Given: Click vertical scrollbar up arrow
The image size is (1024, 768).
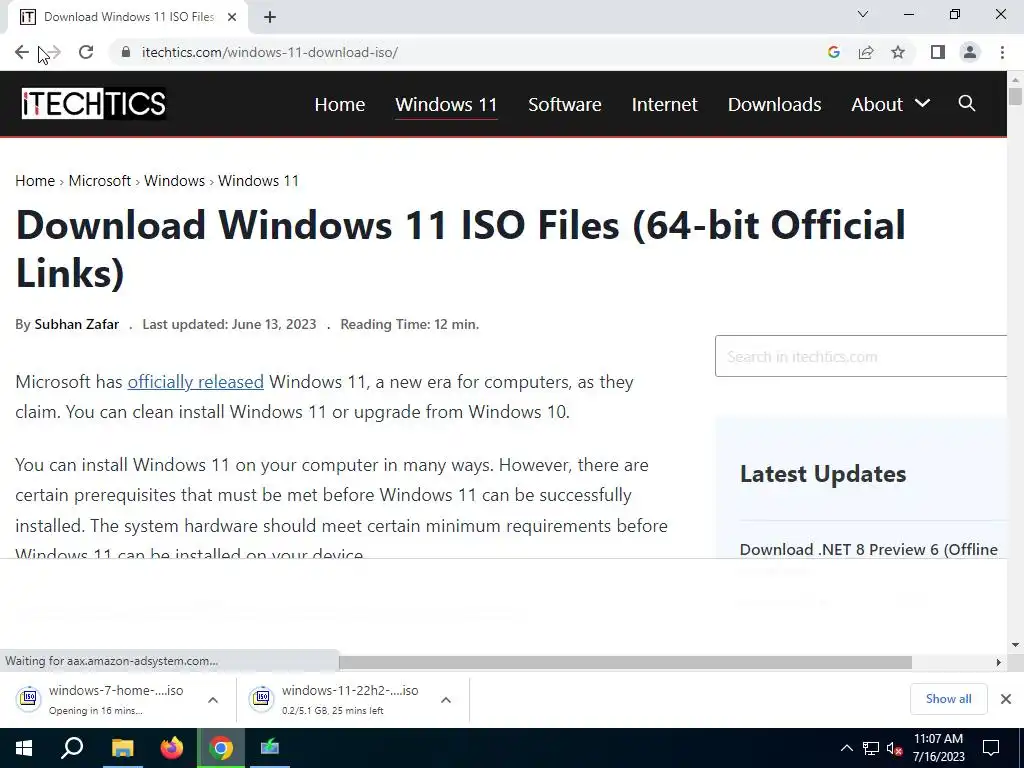Looking at the screenshot, I should 1015,79.
